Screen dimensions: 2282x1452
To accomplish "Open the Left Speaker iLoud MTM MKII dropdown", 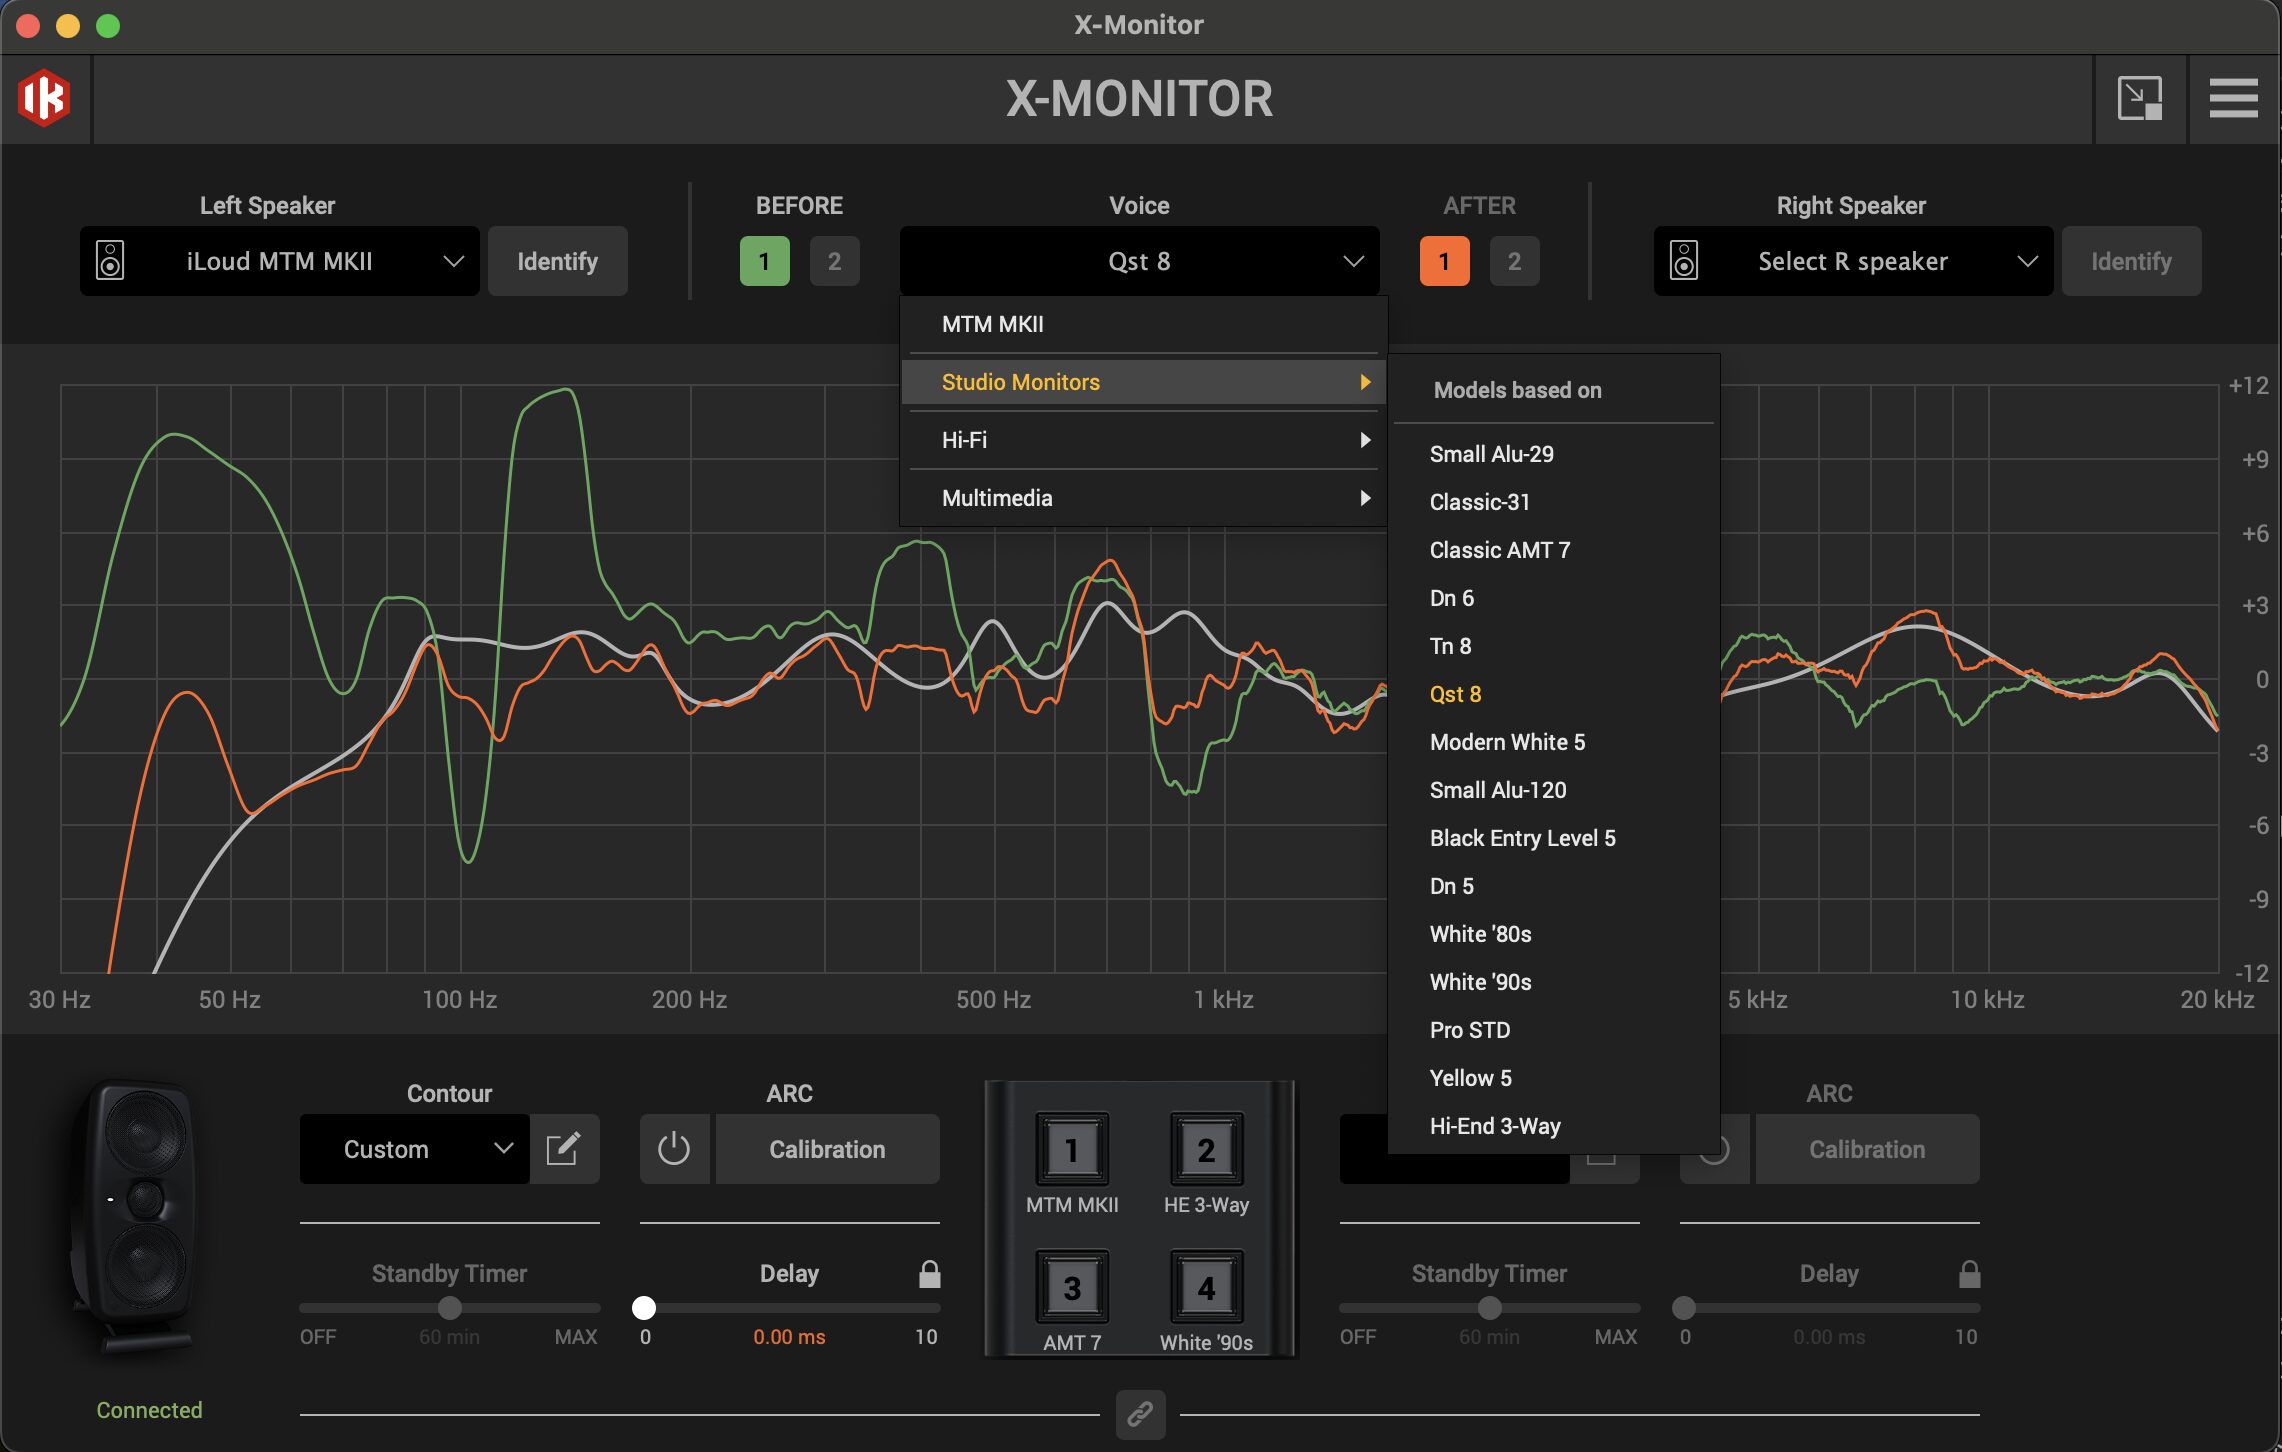I will [x=280, y=261].
